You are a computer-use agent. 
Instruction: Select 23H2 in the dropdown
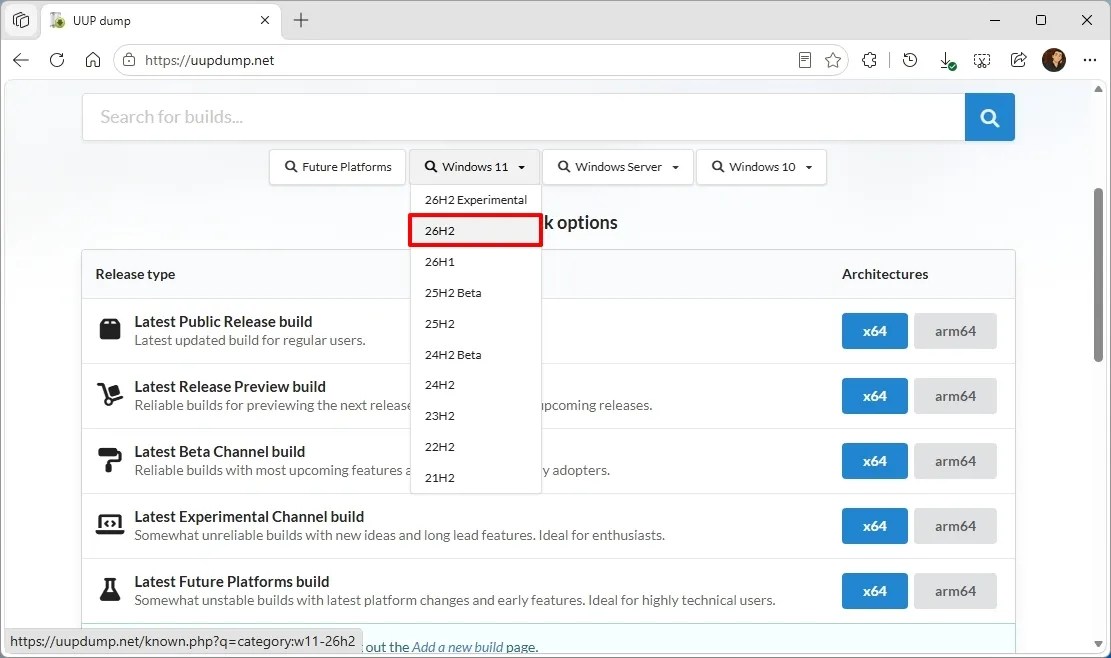point(475,416)
